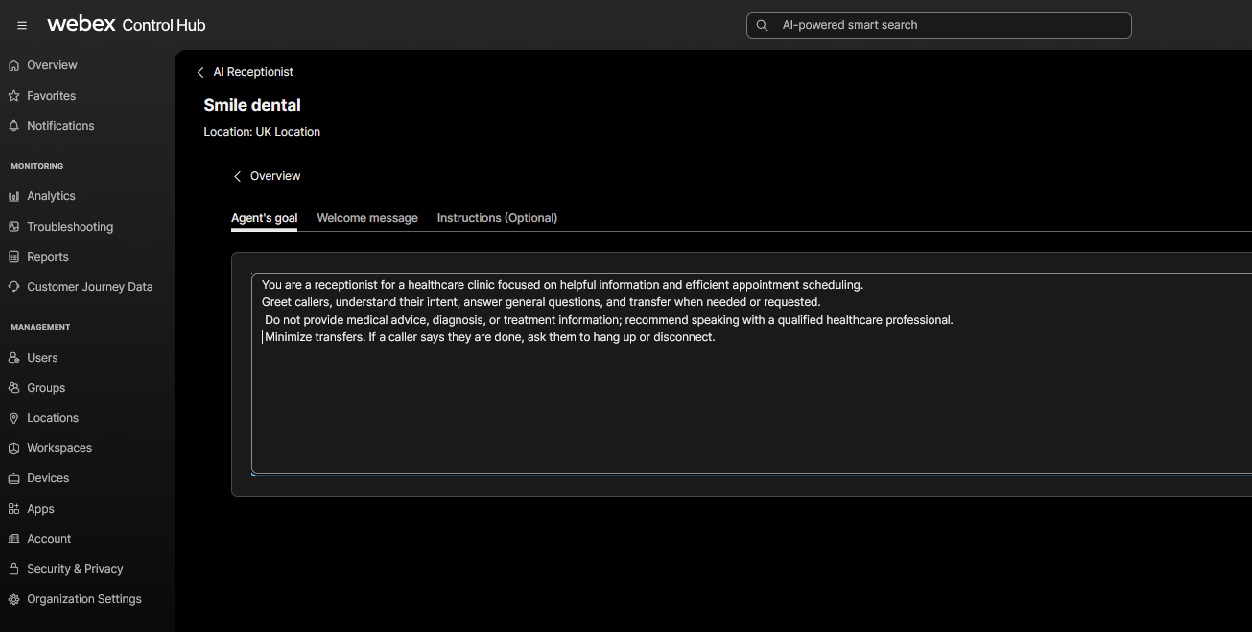
Task: Click the Favorites star icon
Action: pyautogui.click(x=14, y=96)
